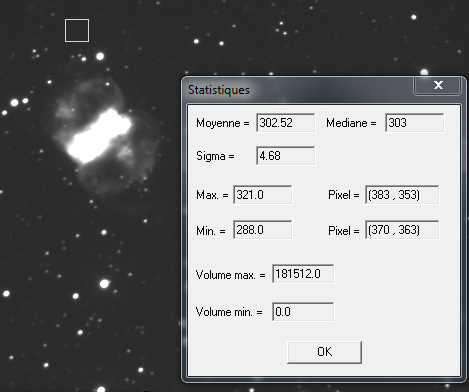Select the Mediane value field 303
Viewport: 469px width, 392px height.
click(414, 123)
